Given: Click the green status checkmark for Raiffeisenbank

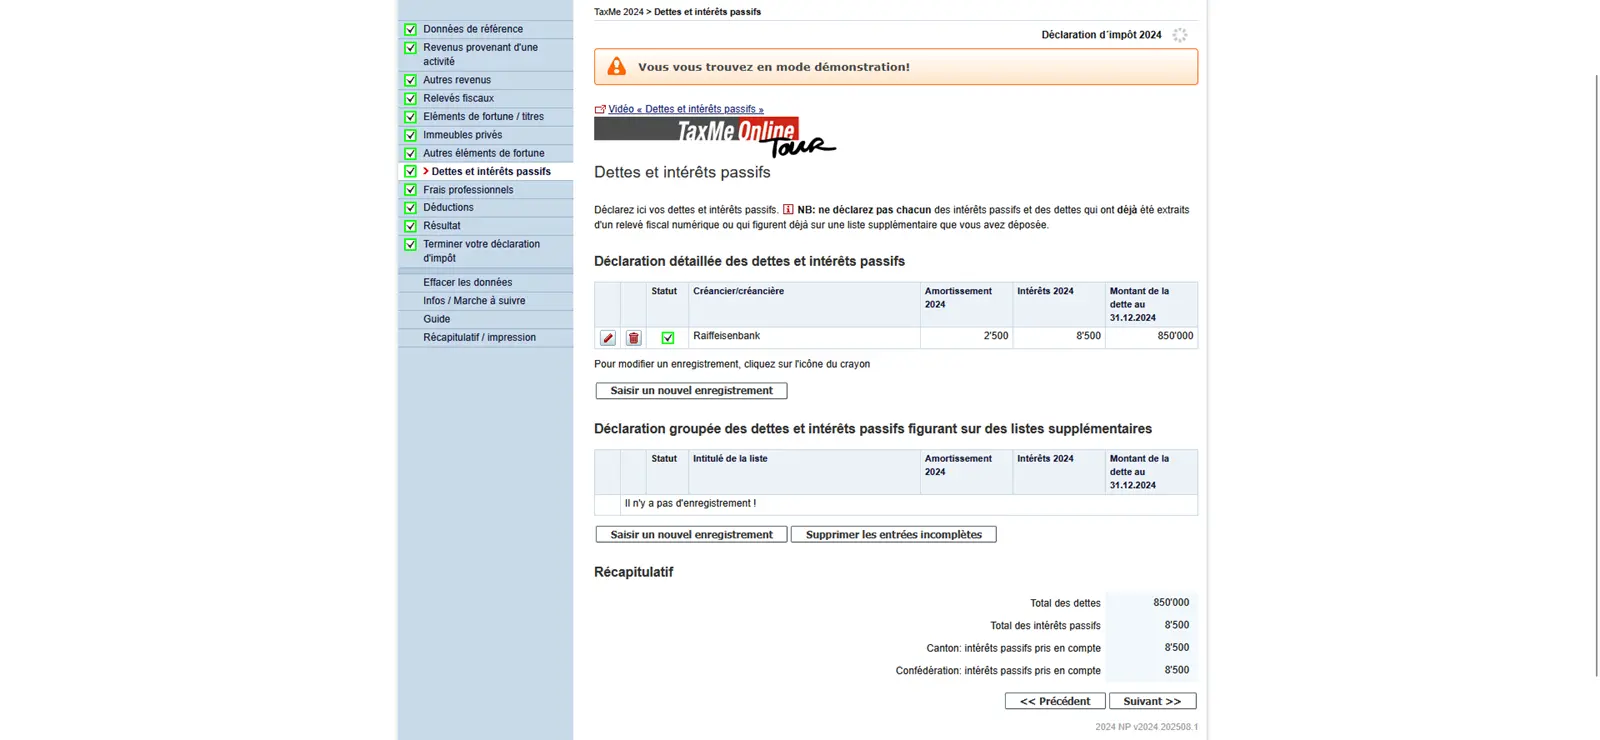Looking at the screenshot, I should [x=667, y=338].
